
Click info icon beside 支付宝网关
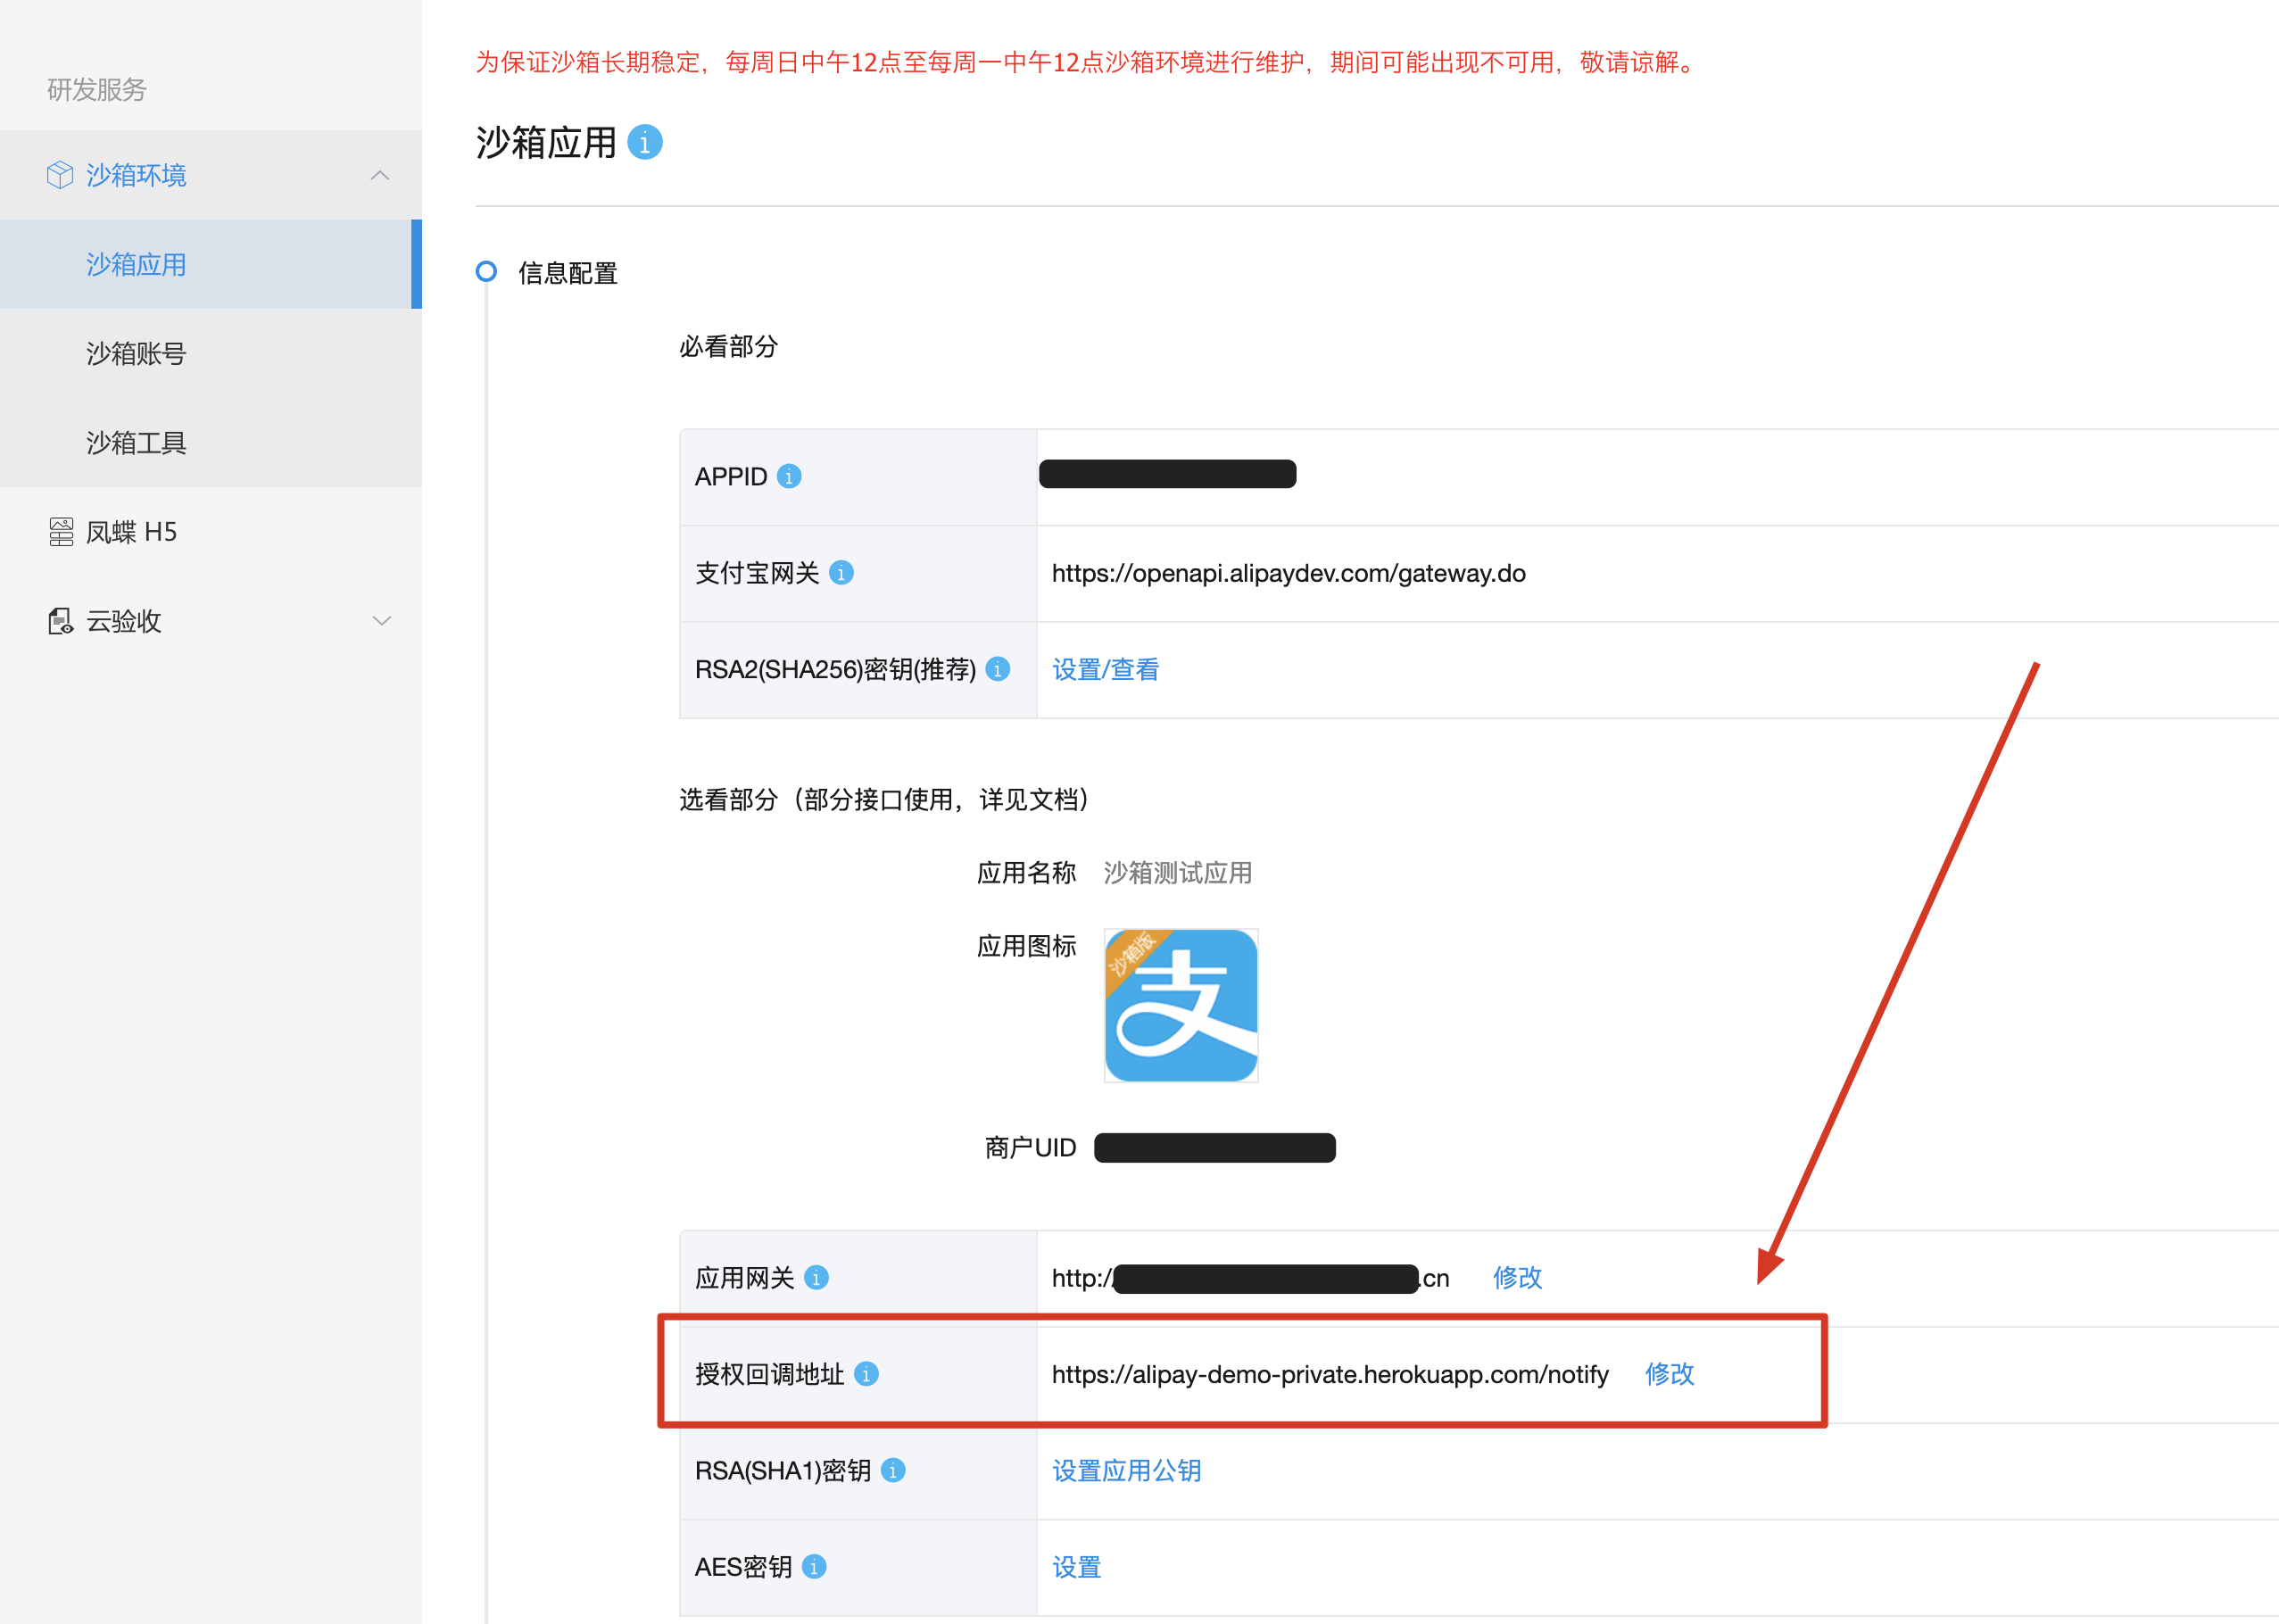tap(841, 573)
